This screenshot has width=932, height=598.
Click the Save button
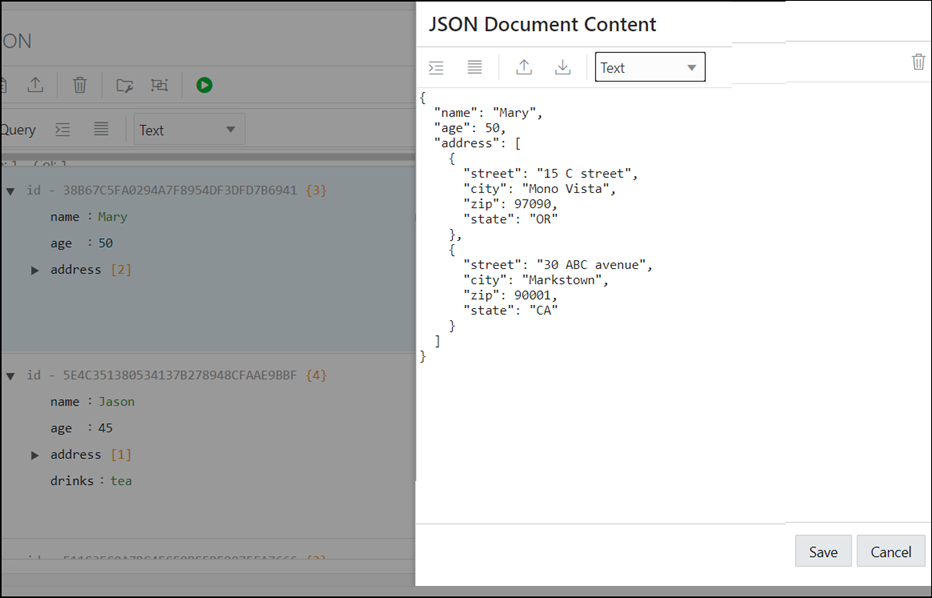coord(823,552)
